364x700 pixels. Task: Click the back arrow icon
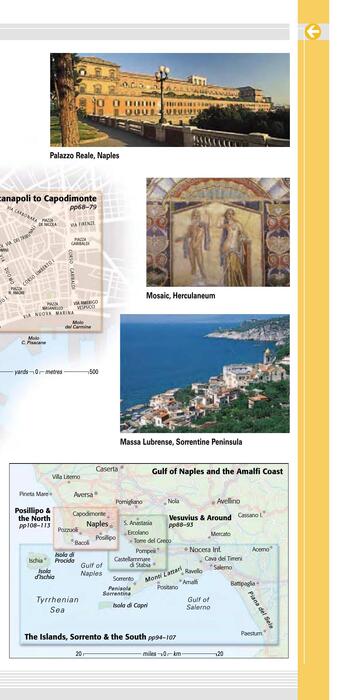pyautogui.click(x=313, y=32)
